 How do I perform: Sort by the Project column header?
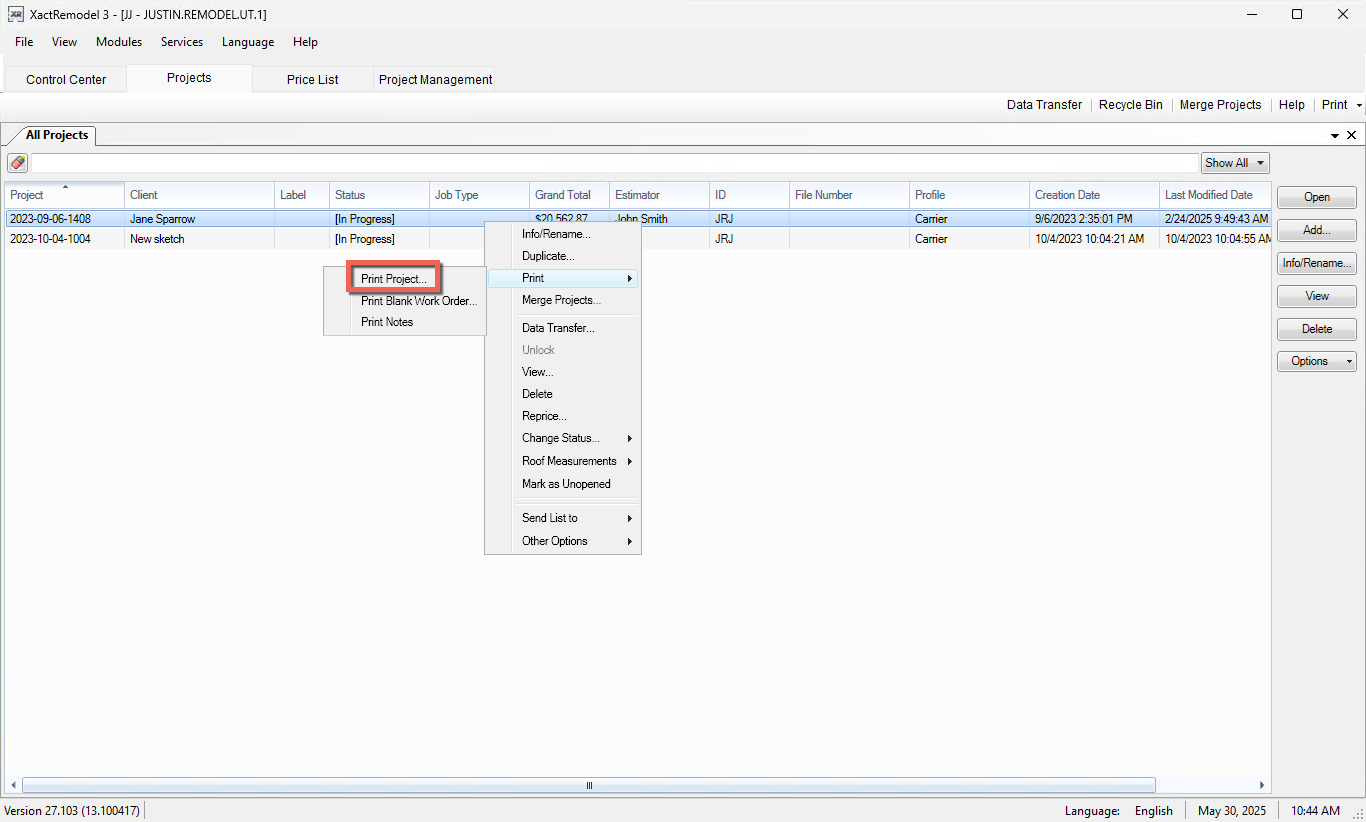(65, 195)
